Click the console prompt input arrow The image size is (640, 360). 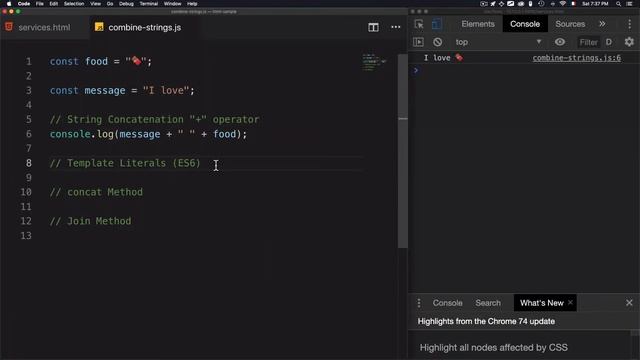[416, 70]
